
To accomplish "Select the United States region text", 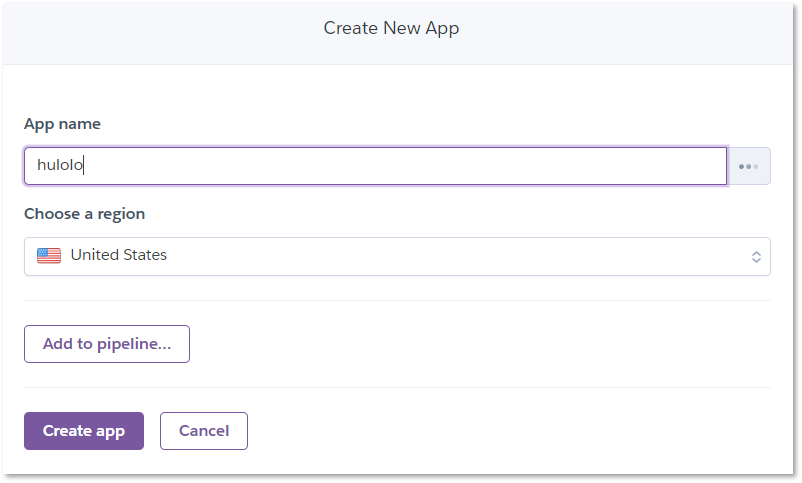I will pyautogui.click(x=118, y=255).
